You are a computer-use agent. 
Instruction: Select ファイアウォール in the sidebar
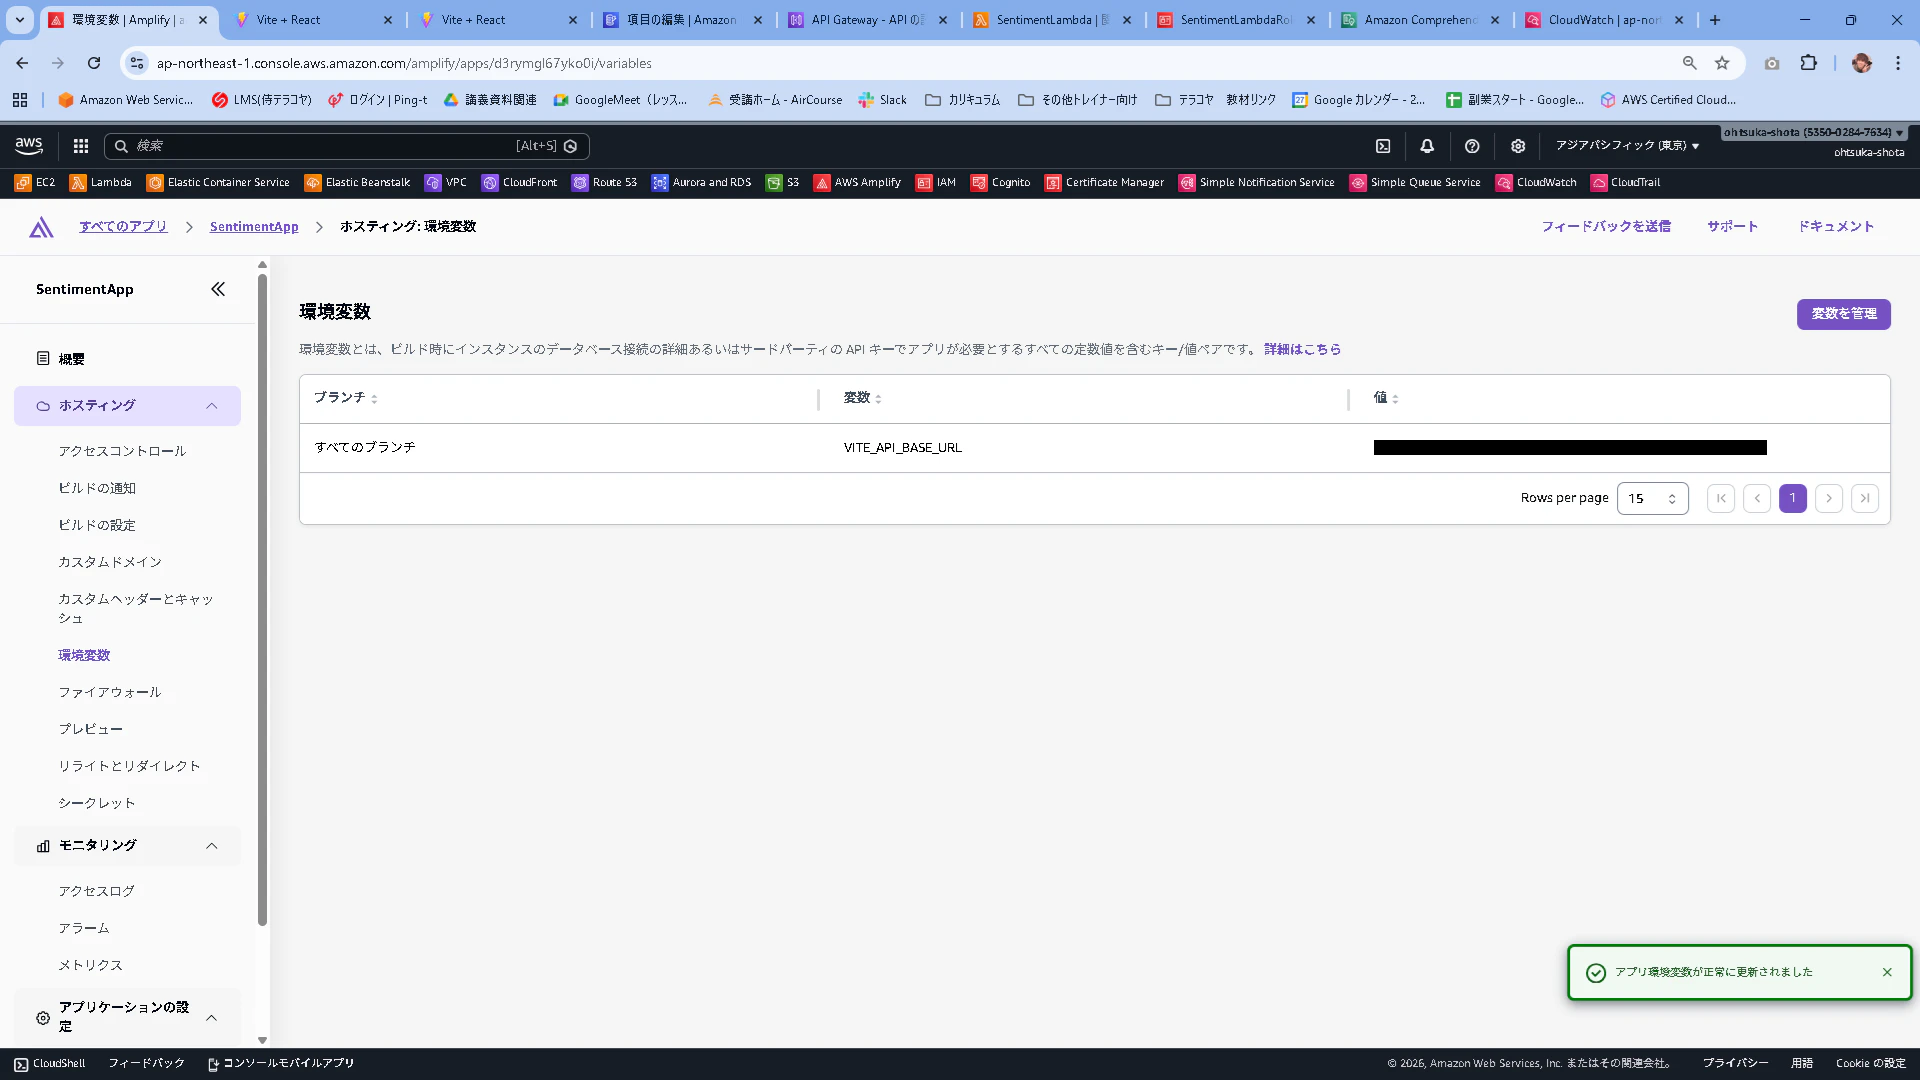[x=109, y=692]
